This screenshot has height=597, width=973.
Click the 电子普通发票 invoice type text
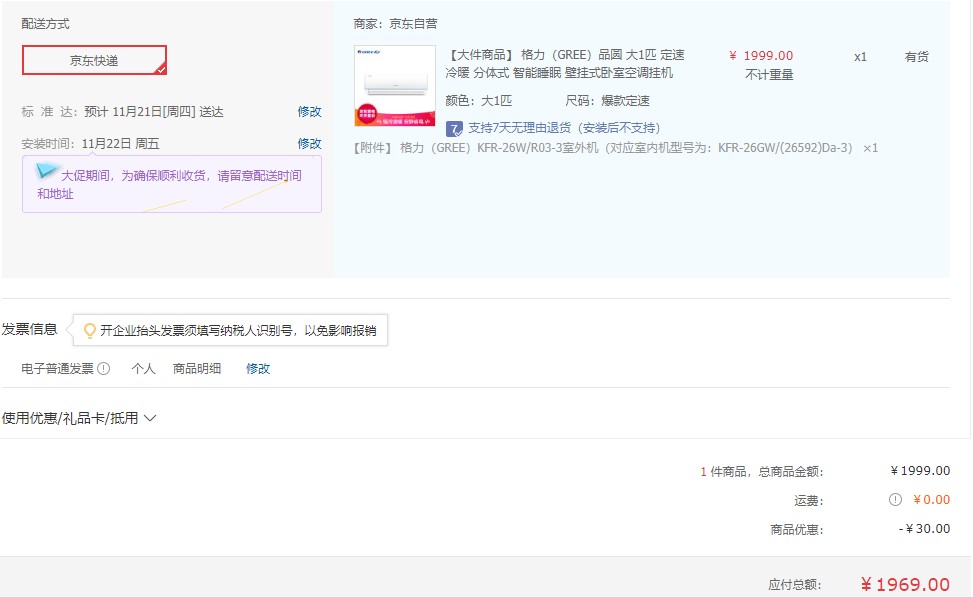(x=57, y=369)
